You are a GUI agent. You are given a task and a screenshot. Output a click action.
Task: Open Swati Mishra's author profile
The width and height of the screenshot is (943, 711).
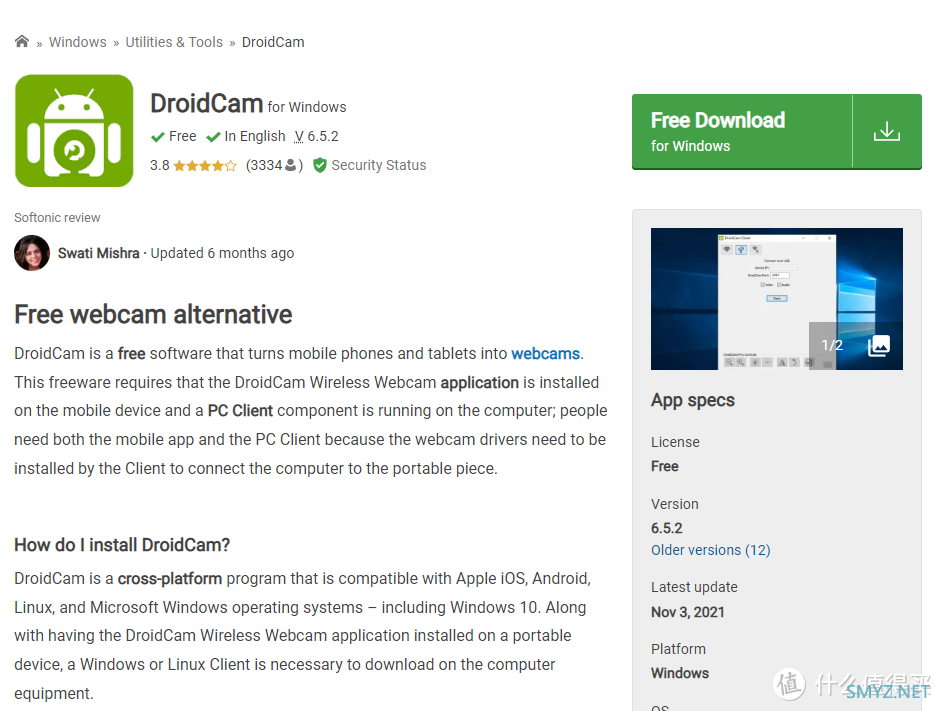(x=99, y=253)
